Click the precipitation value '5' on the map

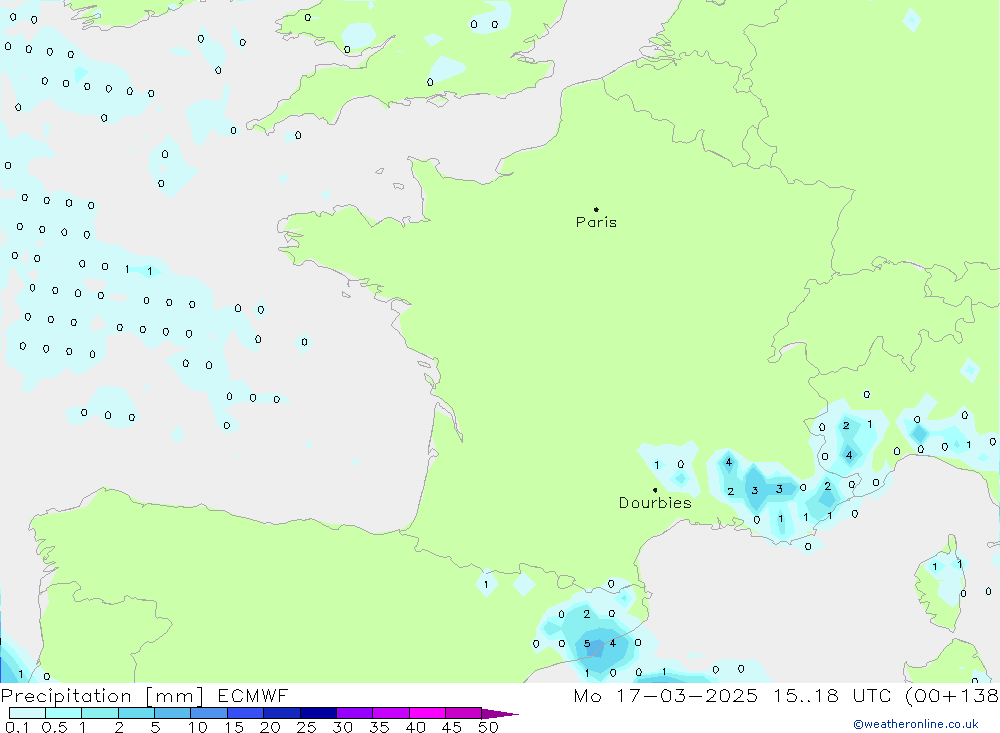pyautogui.click(x=587, y=644)
